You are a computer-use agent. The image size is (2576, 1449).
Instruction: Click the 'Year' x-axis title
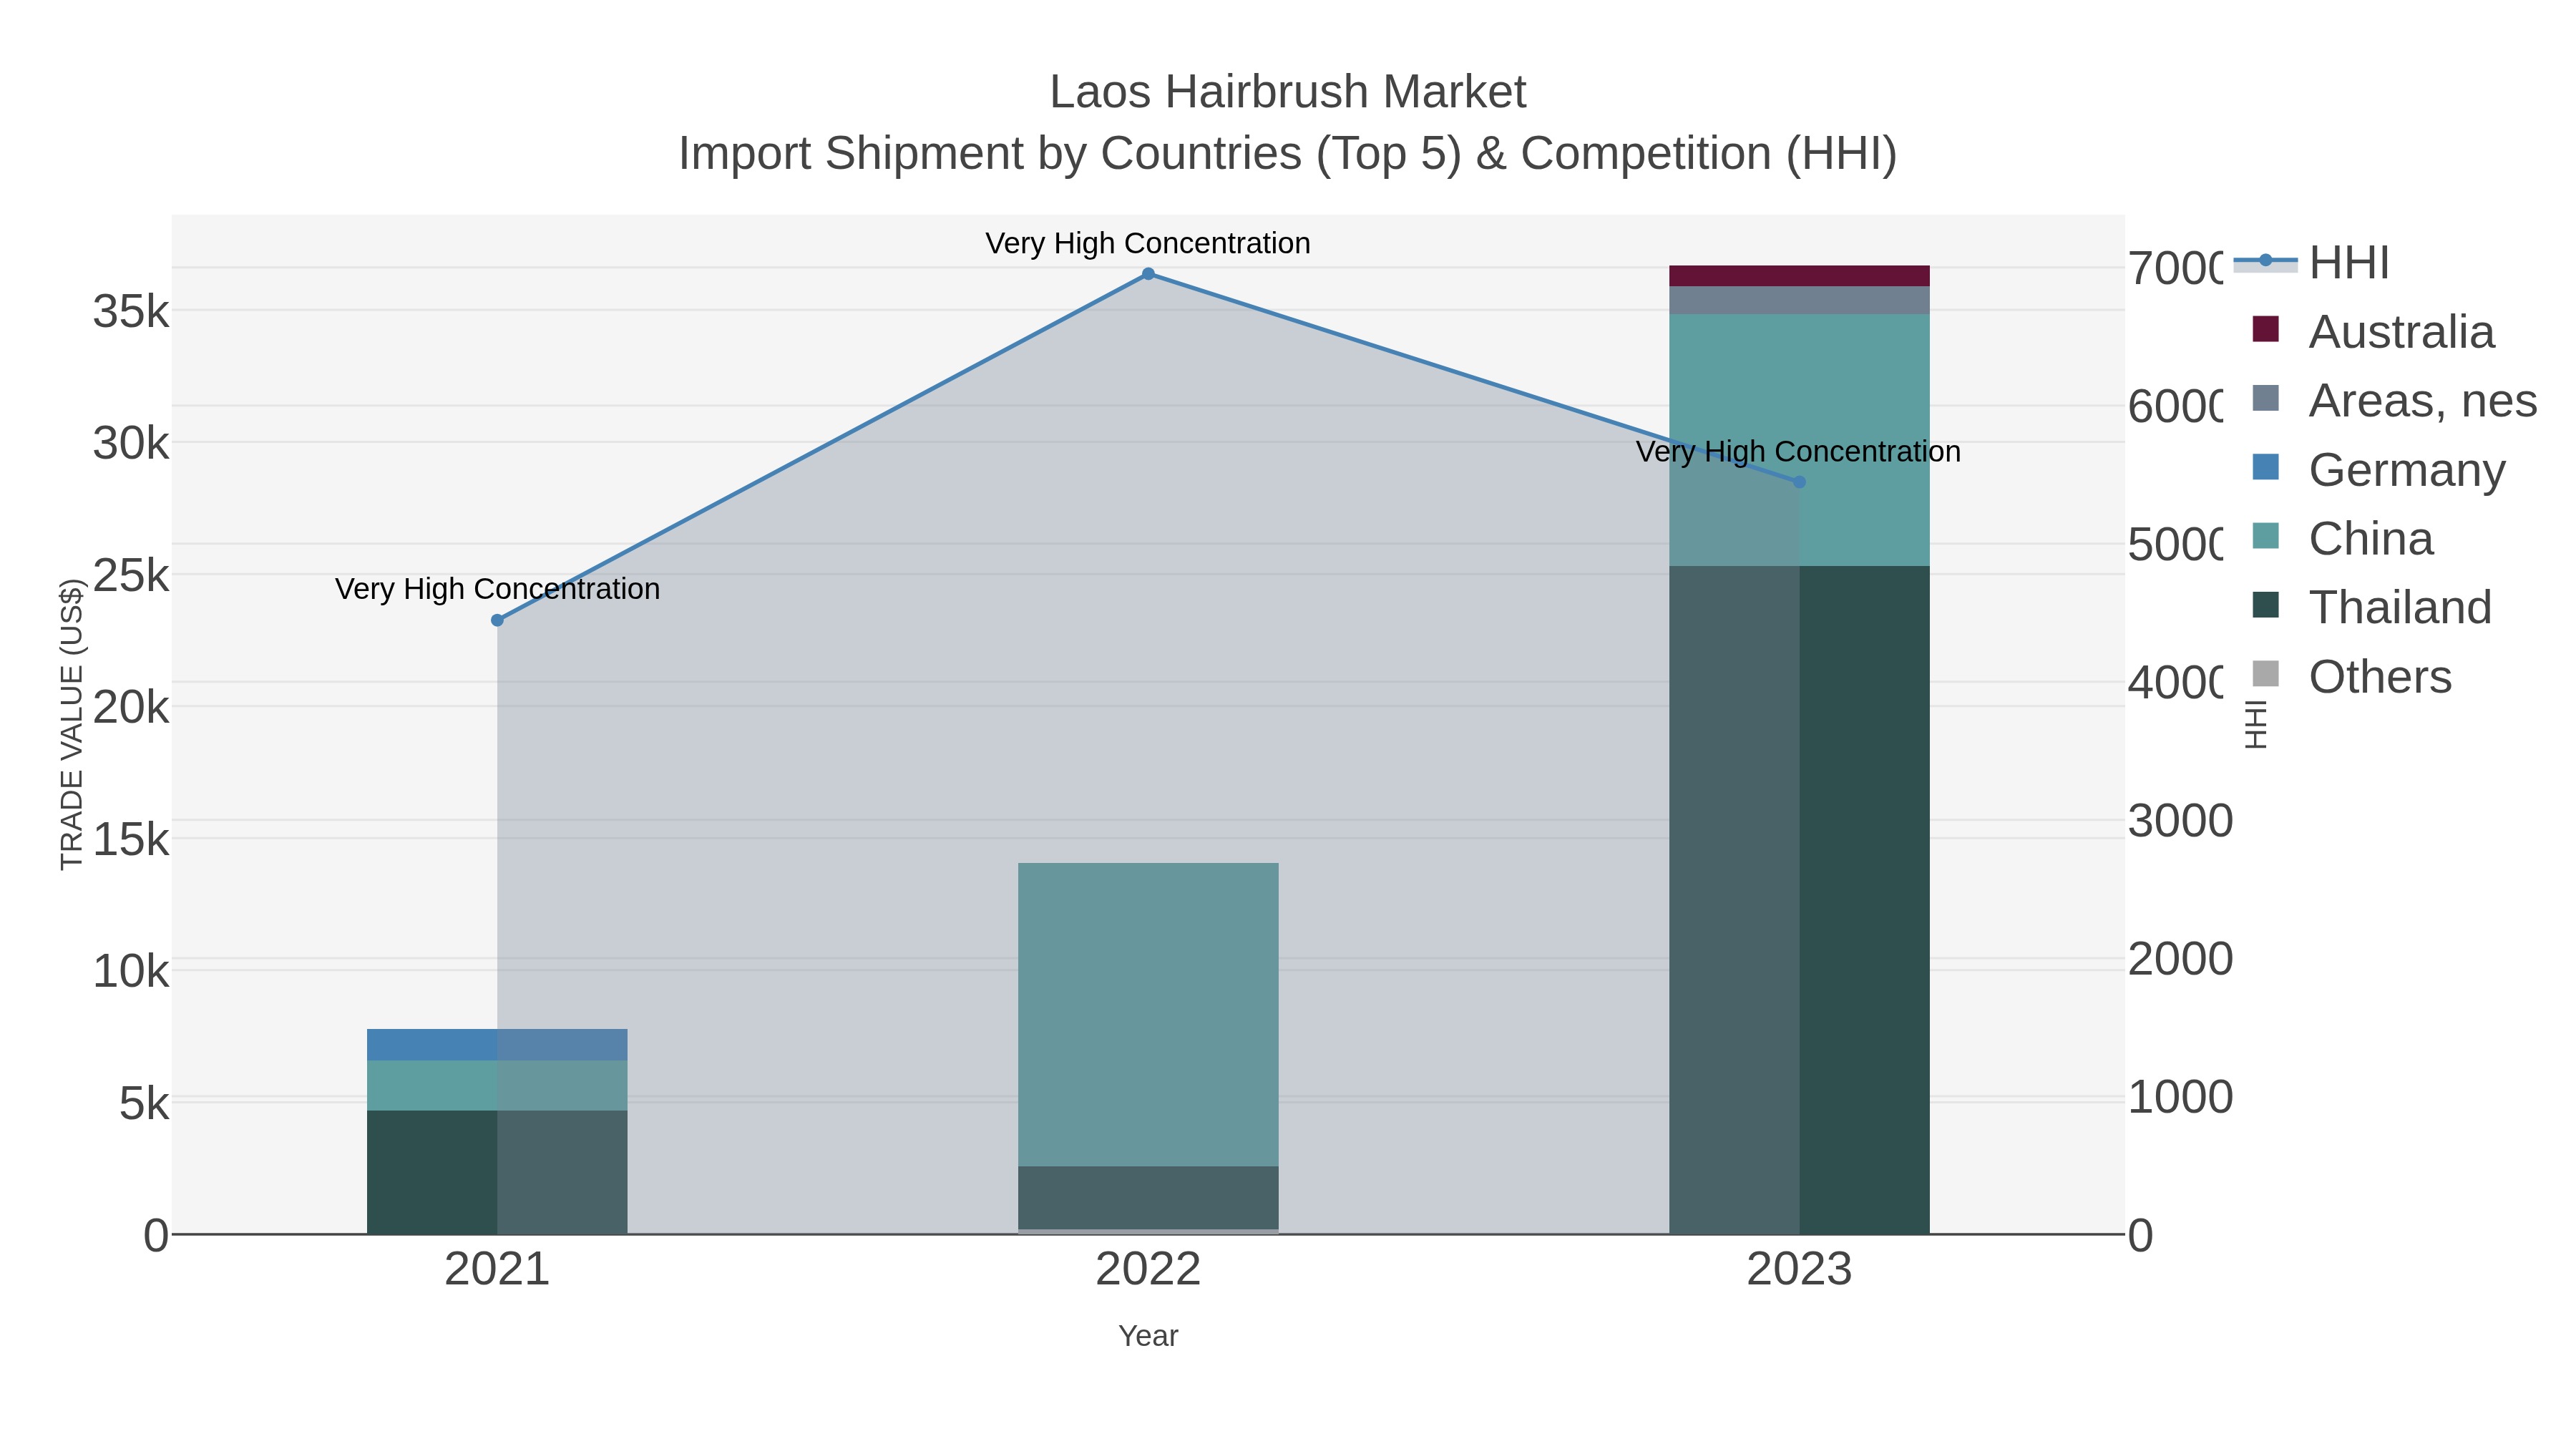click(x=1148, y=1336)
